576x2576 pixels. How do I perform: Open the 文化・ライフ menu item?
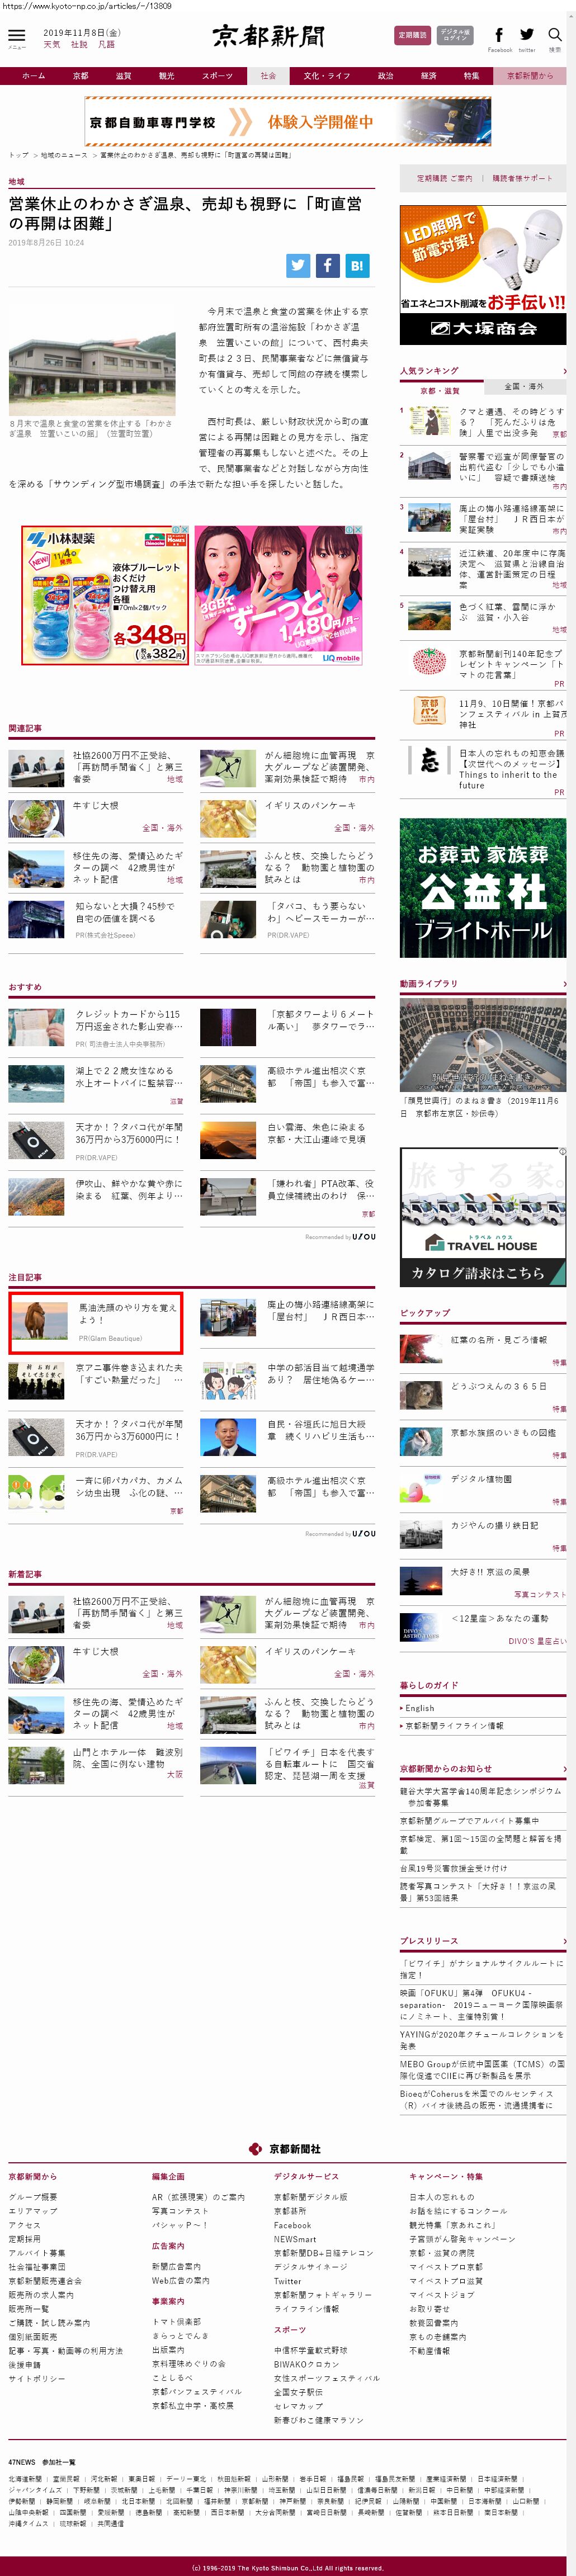327,76
